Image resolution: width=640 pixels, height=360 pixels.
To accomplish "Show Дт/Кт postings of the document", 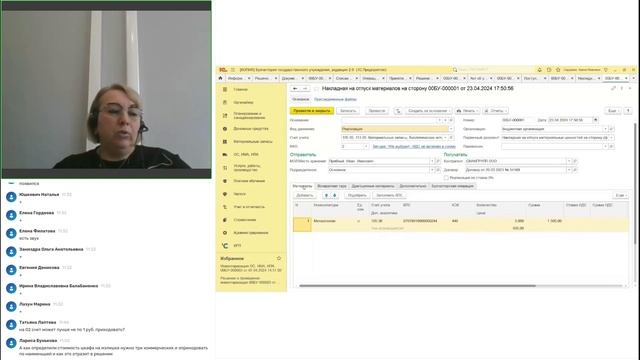I will click(x=398, y=111).
